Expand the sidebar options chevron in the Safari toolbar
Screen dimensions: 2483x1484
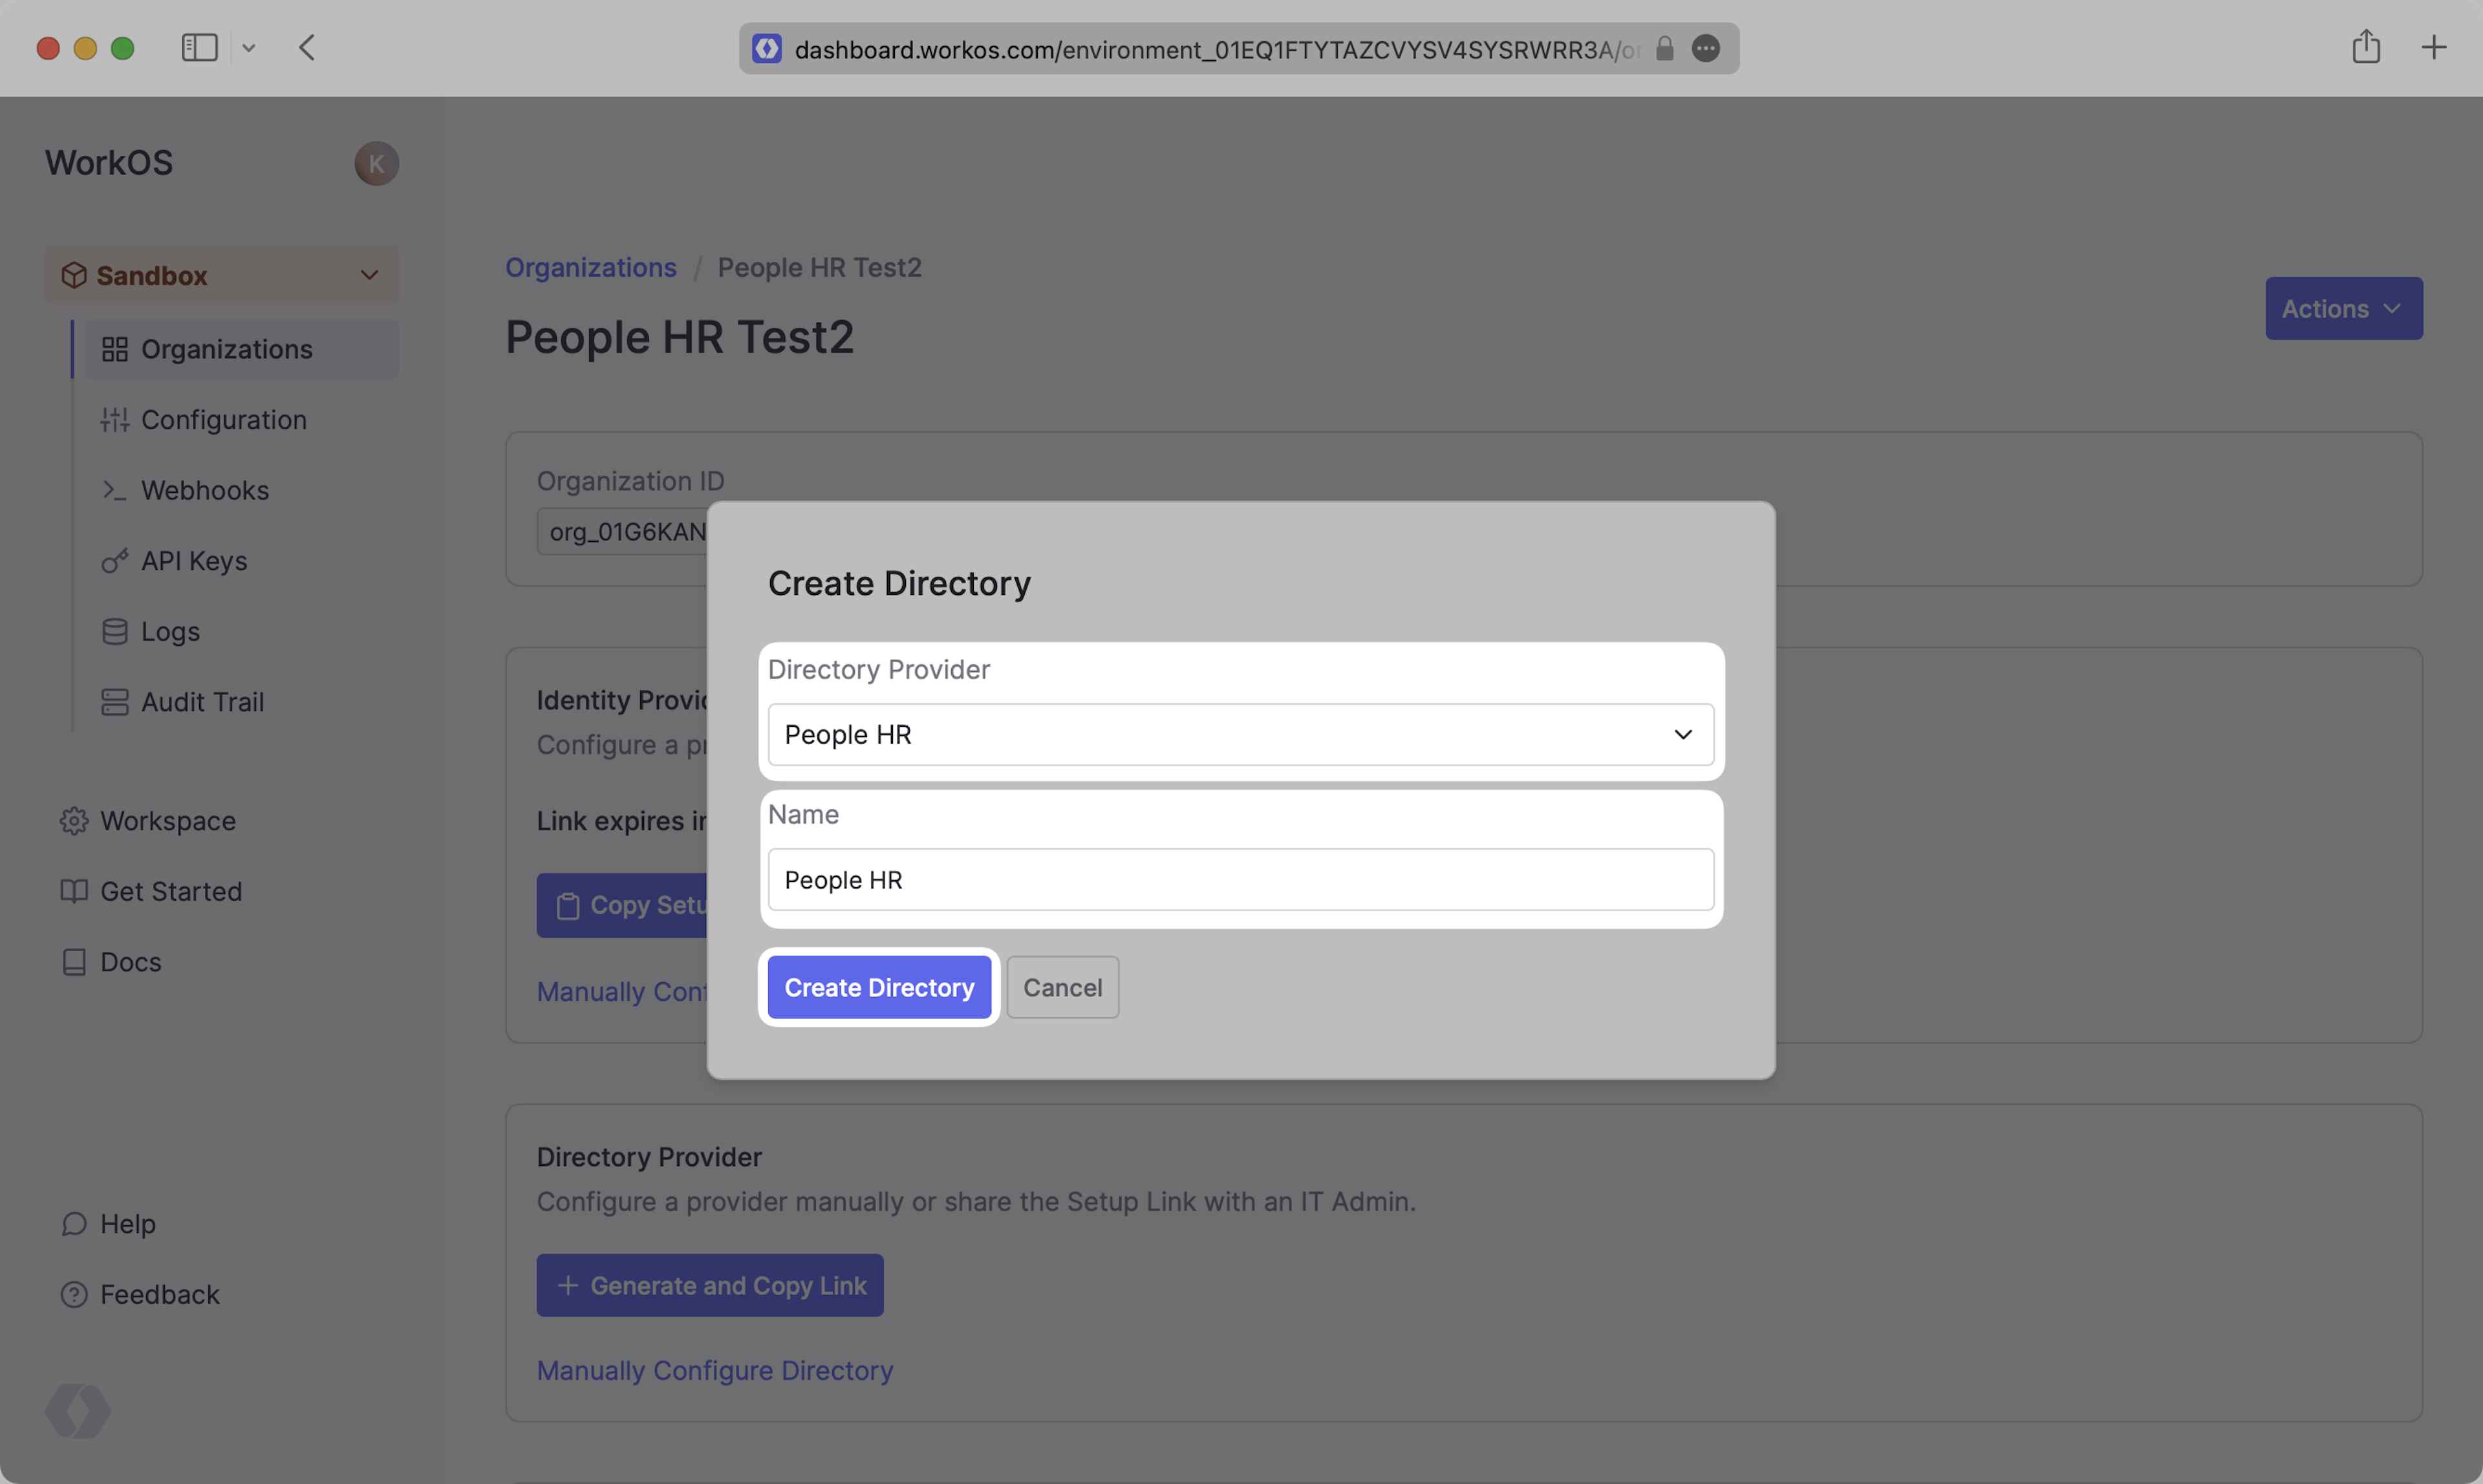249,48
